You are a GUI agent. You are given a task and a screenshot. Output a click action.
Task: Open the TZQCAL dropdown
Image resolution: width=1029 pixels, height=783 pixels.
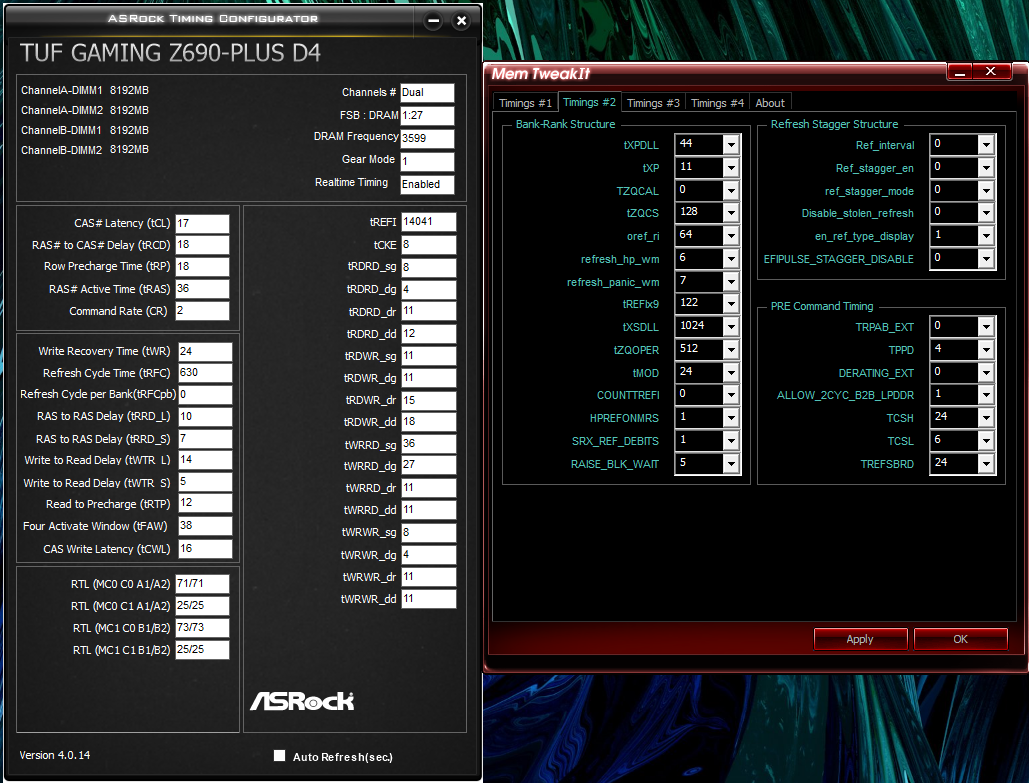(730, 190)
